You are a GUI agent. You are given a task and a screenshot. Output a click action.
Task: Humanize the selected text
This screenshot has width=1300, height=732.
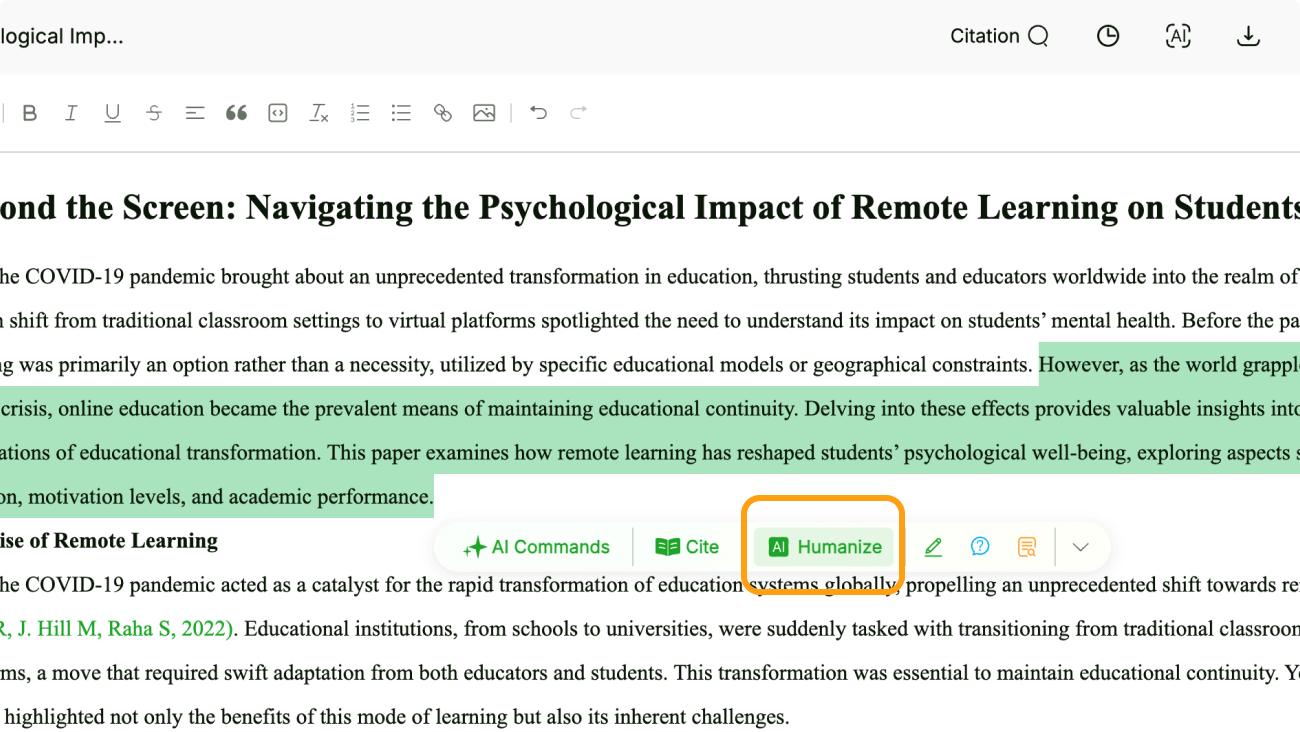click(x=824, y=547)
